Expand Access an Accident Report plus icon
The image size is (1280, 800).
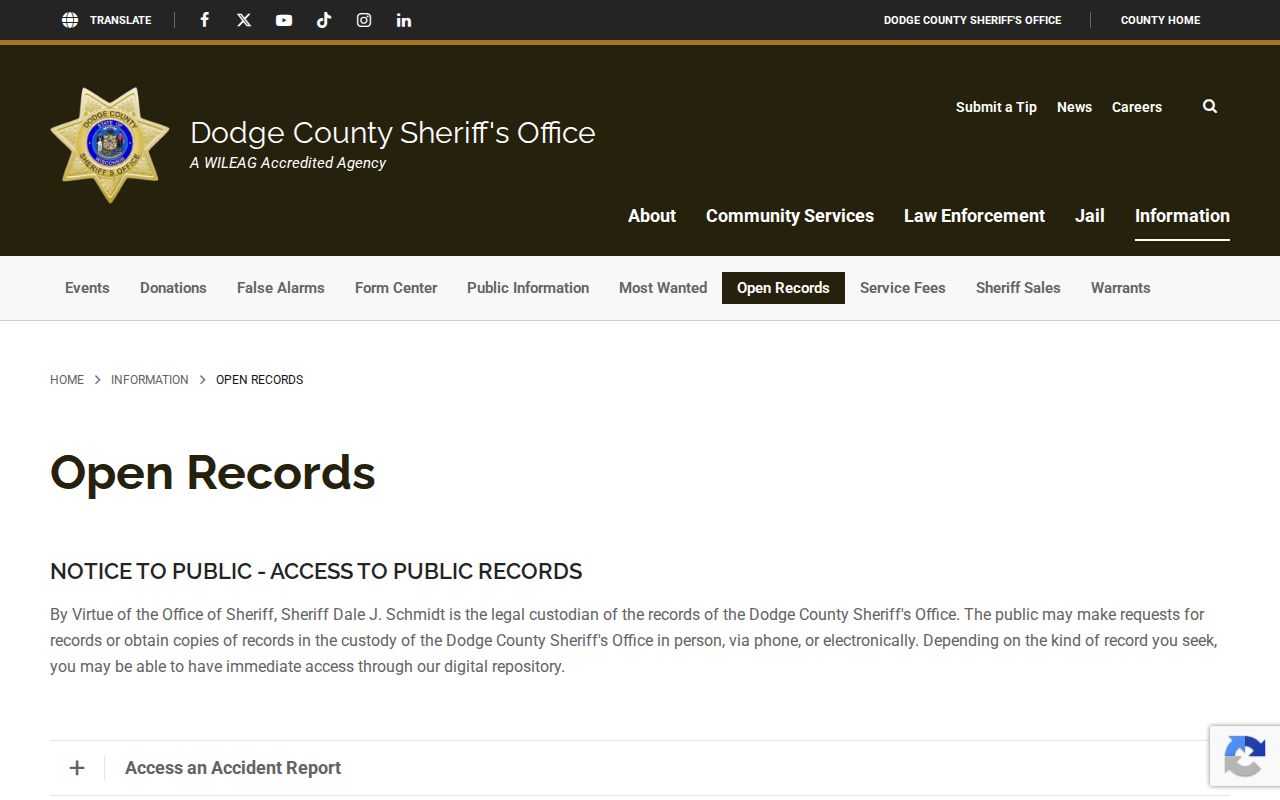[x=77, y=768]
